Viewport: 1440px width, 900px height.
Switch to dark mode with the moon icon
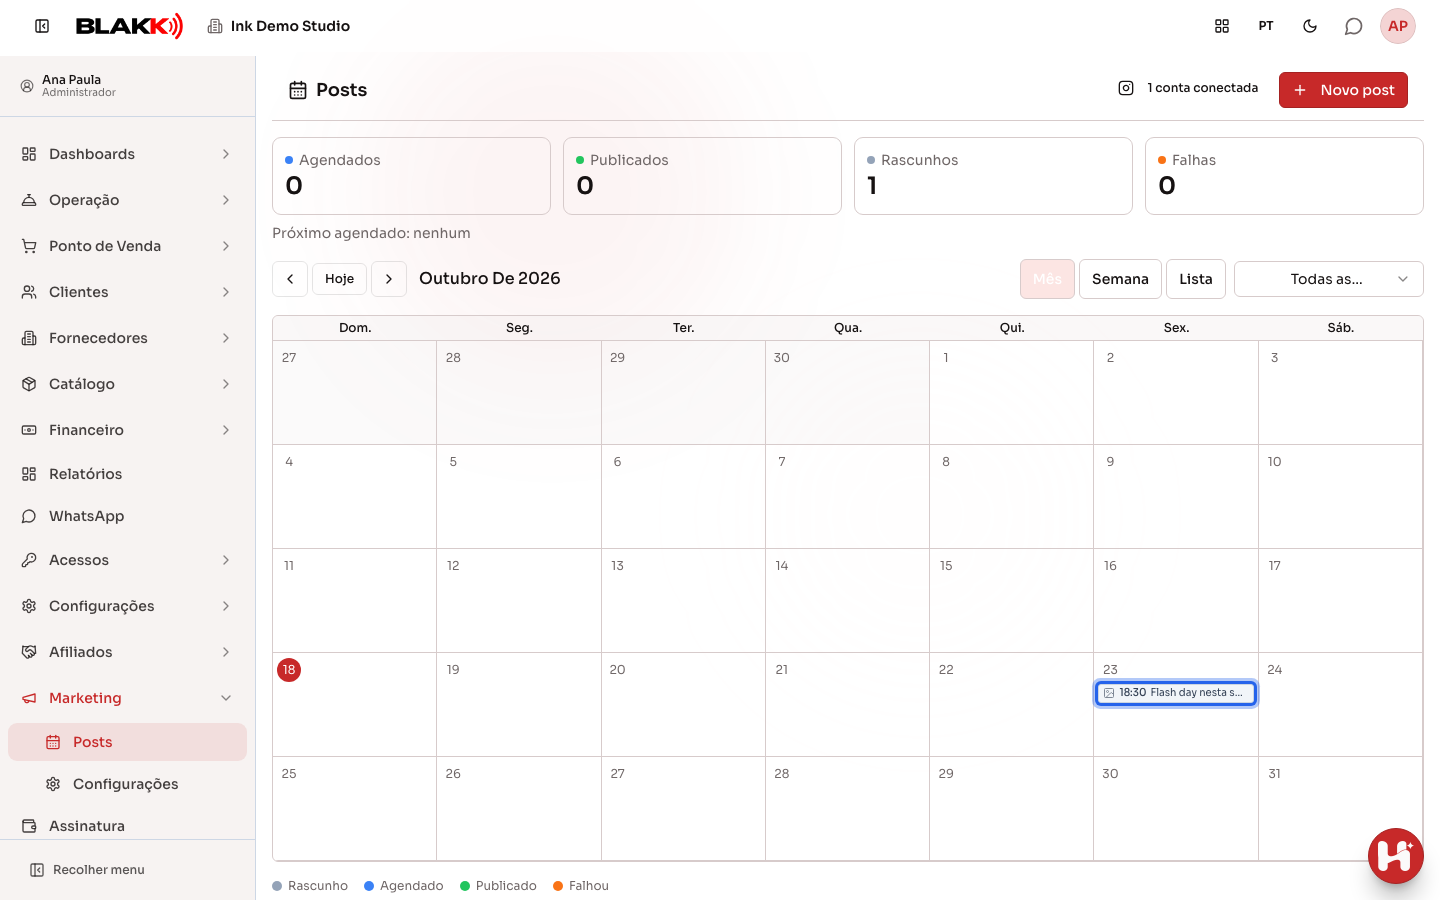point(1310,26)
